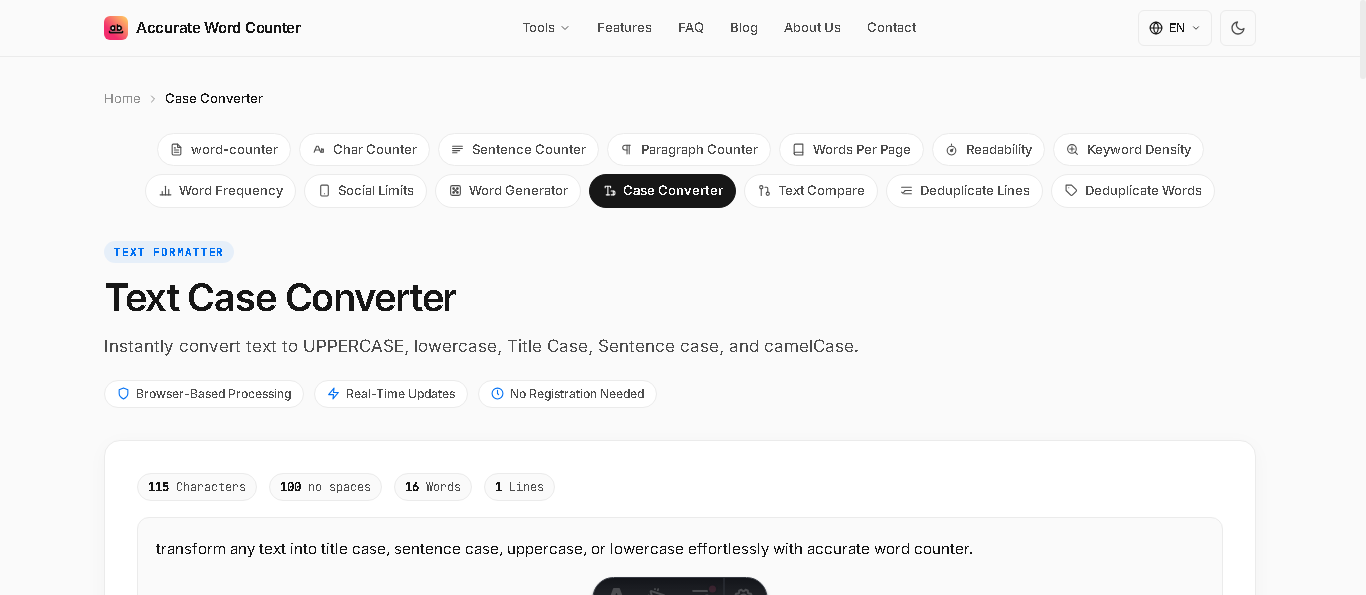Click the Real-Time Updates badge
Image resolution: width=1366 pixels, height=595 pixels.
coord(391,394)
